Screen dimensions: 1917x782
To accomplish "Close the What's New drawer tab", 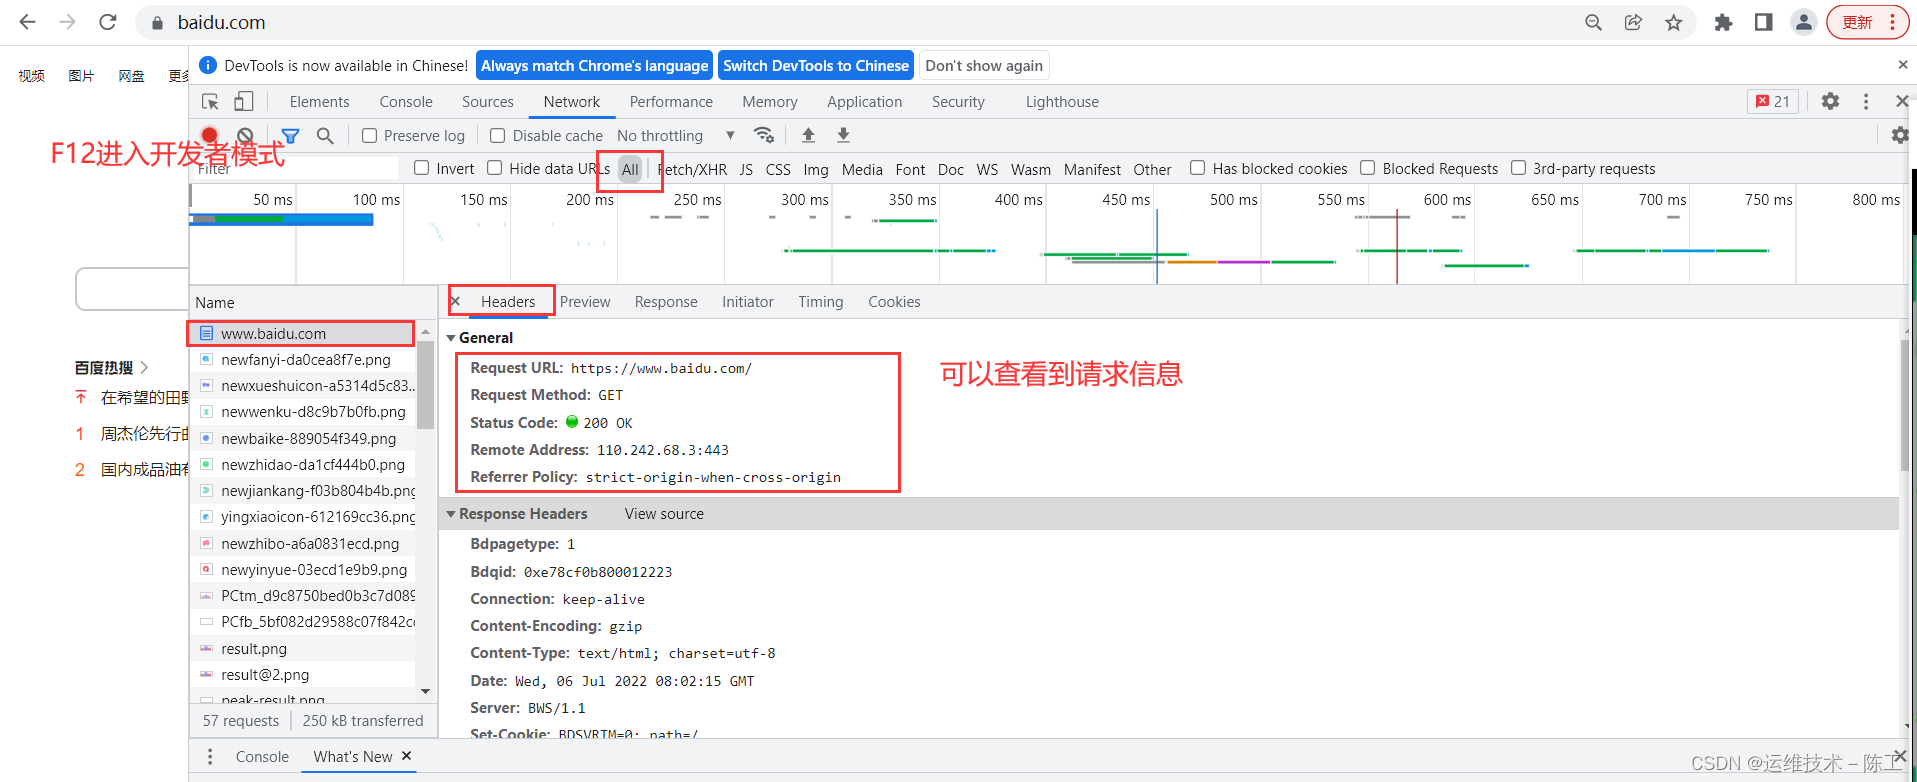I will click(x=407, y=756).
